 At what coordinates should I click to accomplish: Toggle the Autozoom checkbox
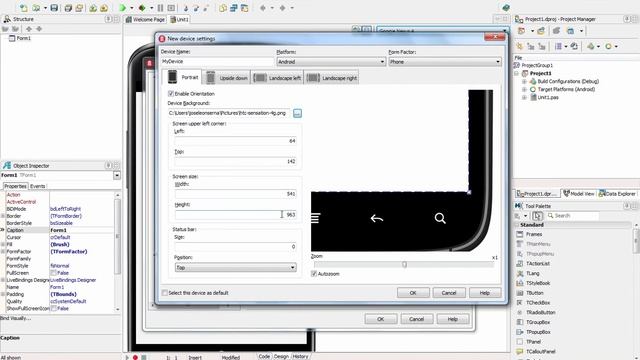(314, 274)
